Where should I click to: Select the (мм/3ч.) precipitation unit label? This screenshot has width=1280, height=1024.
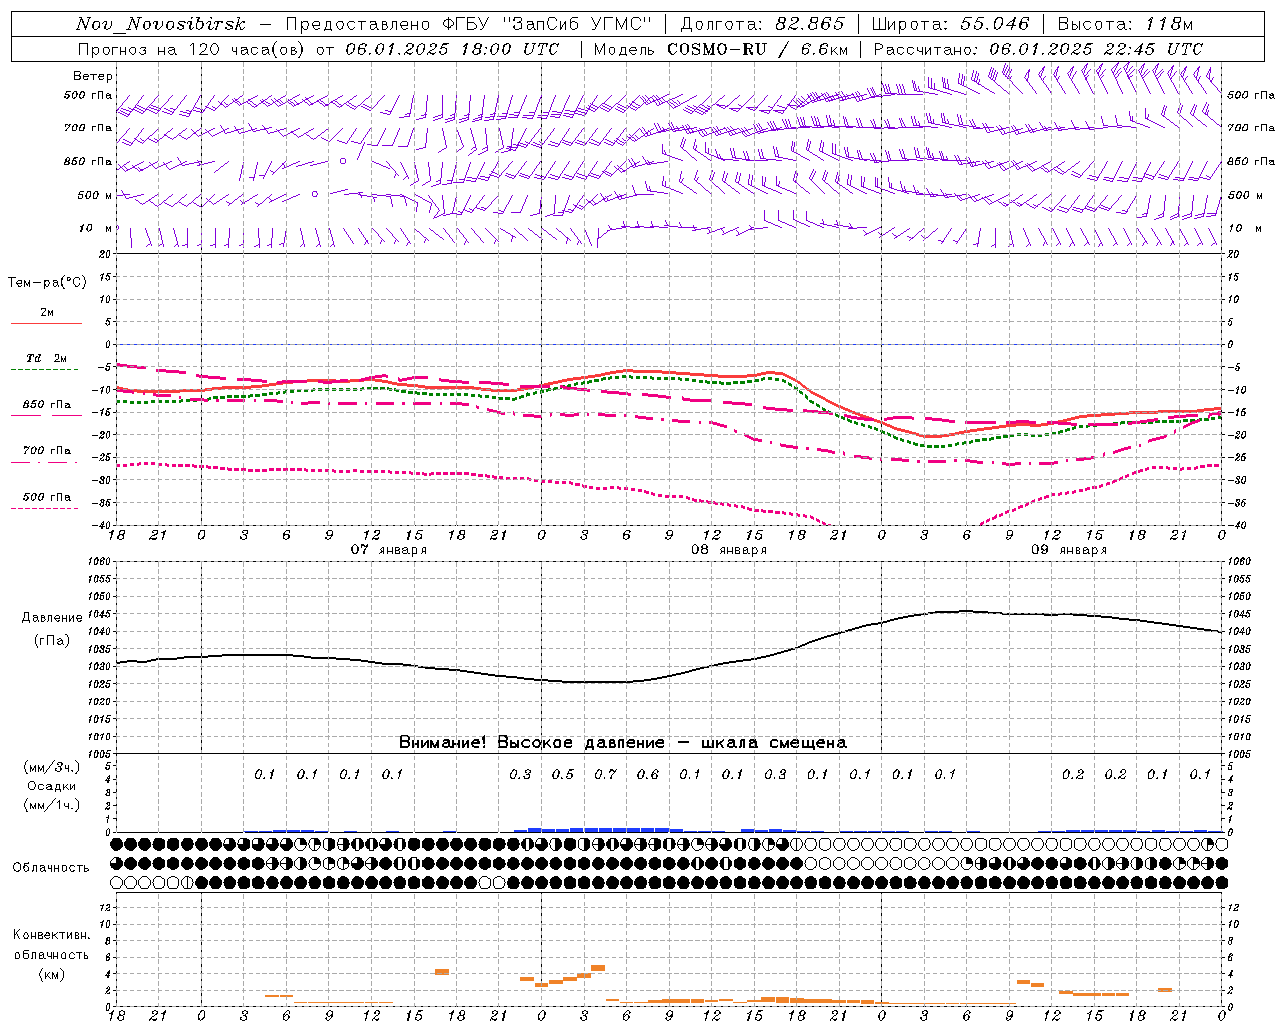(x=52, y=767)
